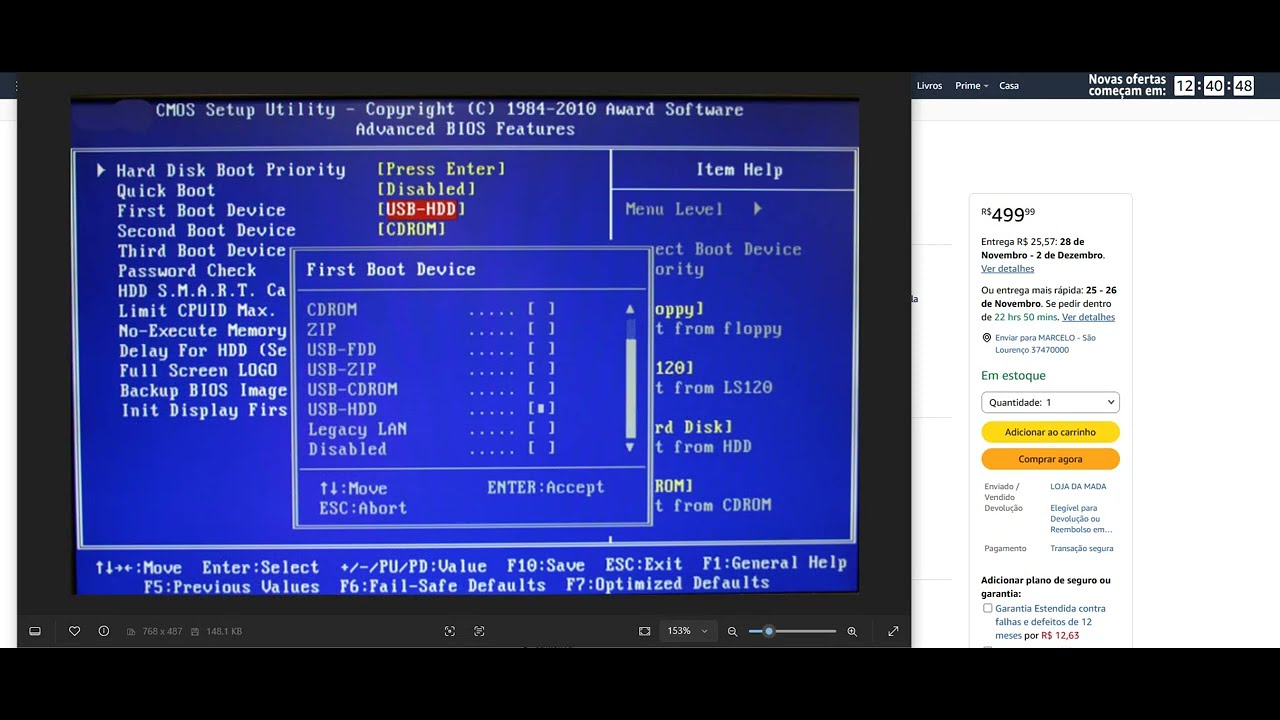Expand Hard Disk Boot Priority arrow
Screen dimensions: 1280x720
[101, 170]
